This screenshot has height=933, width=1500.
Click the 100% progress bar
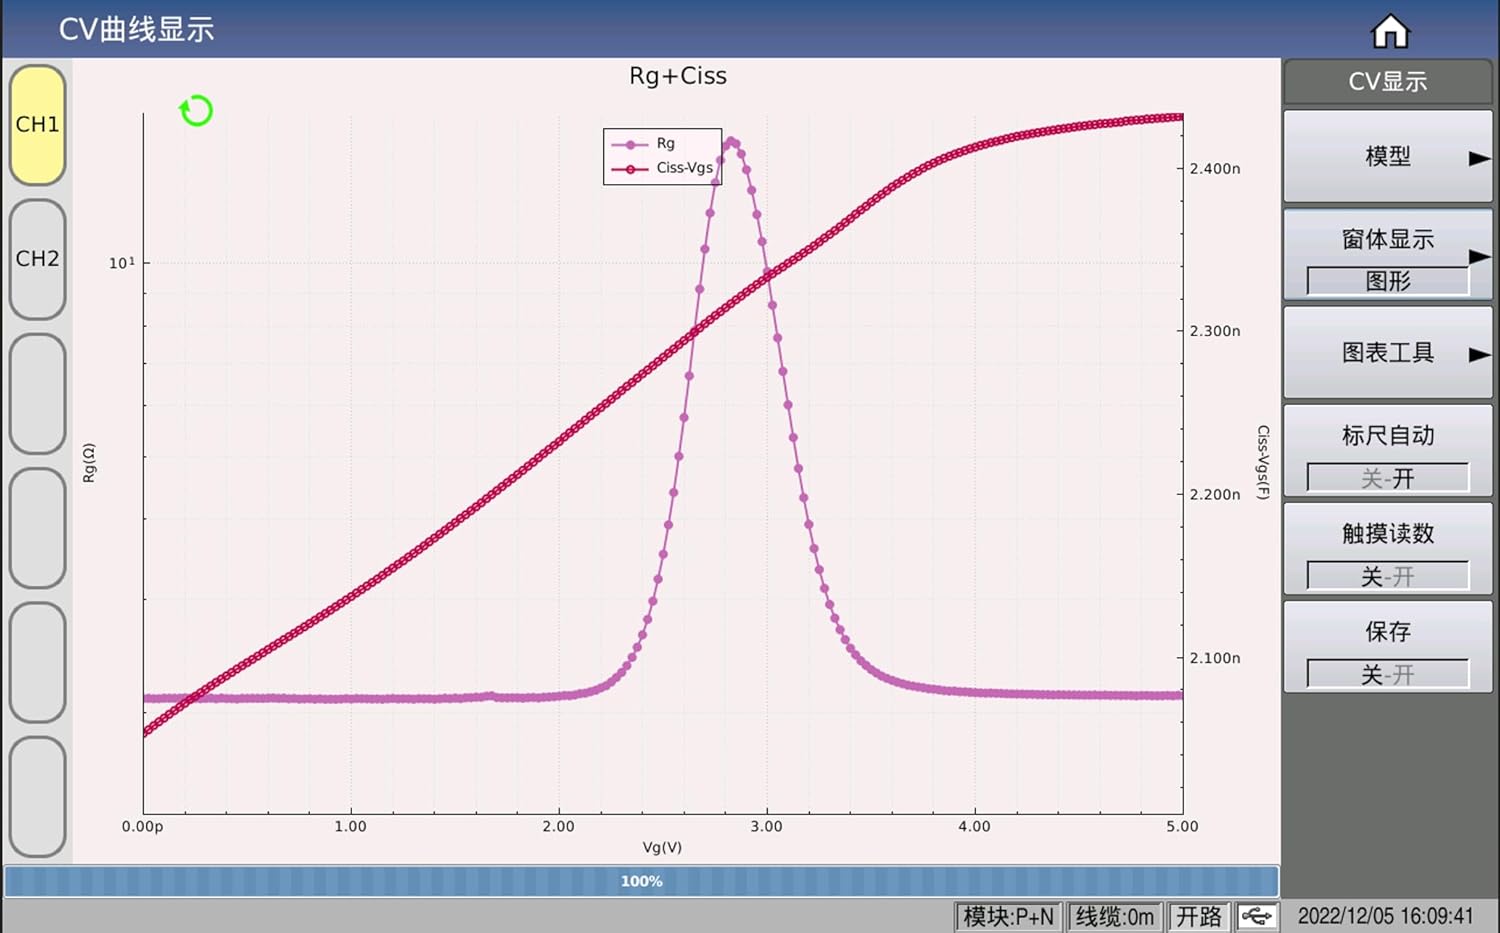[x=643, y=881]
